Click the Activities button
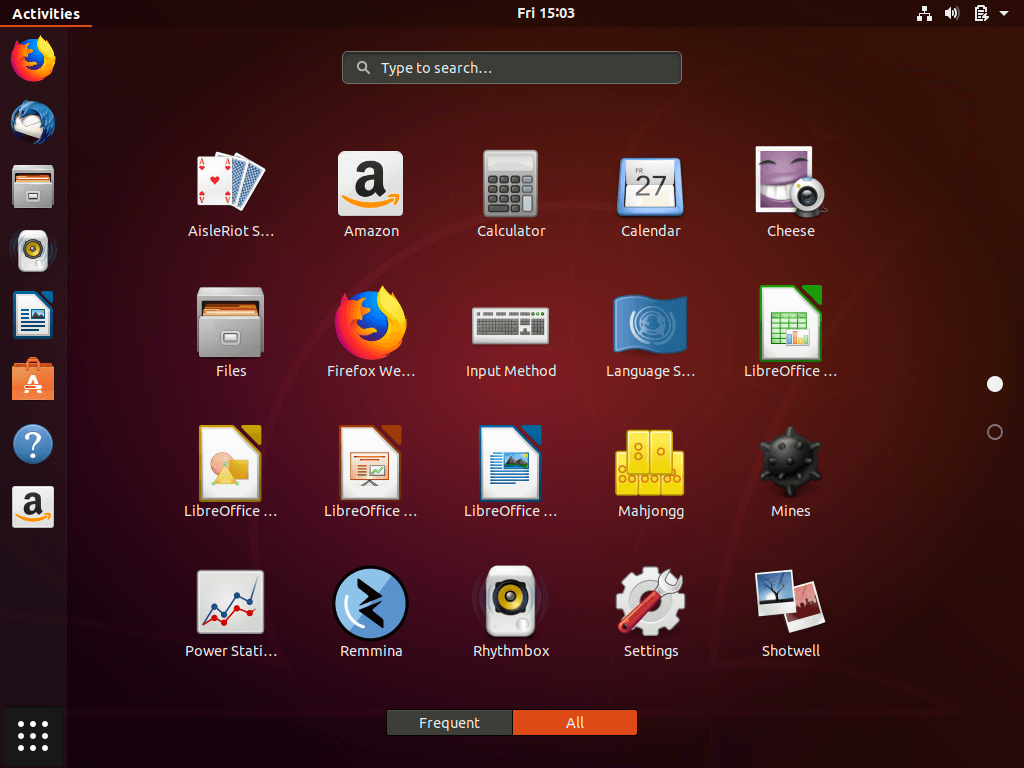This screenshot has height=768, width=1024. 46,13
